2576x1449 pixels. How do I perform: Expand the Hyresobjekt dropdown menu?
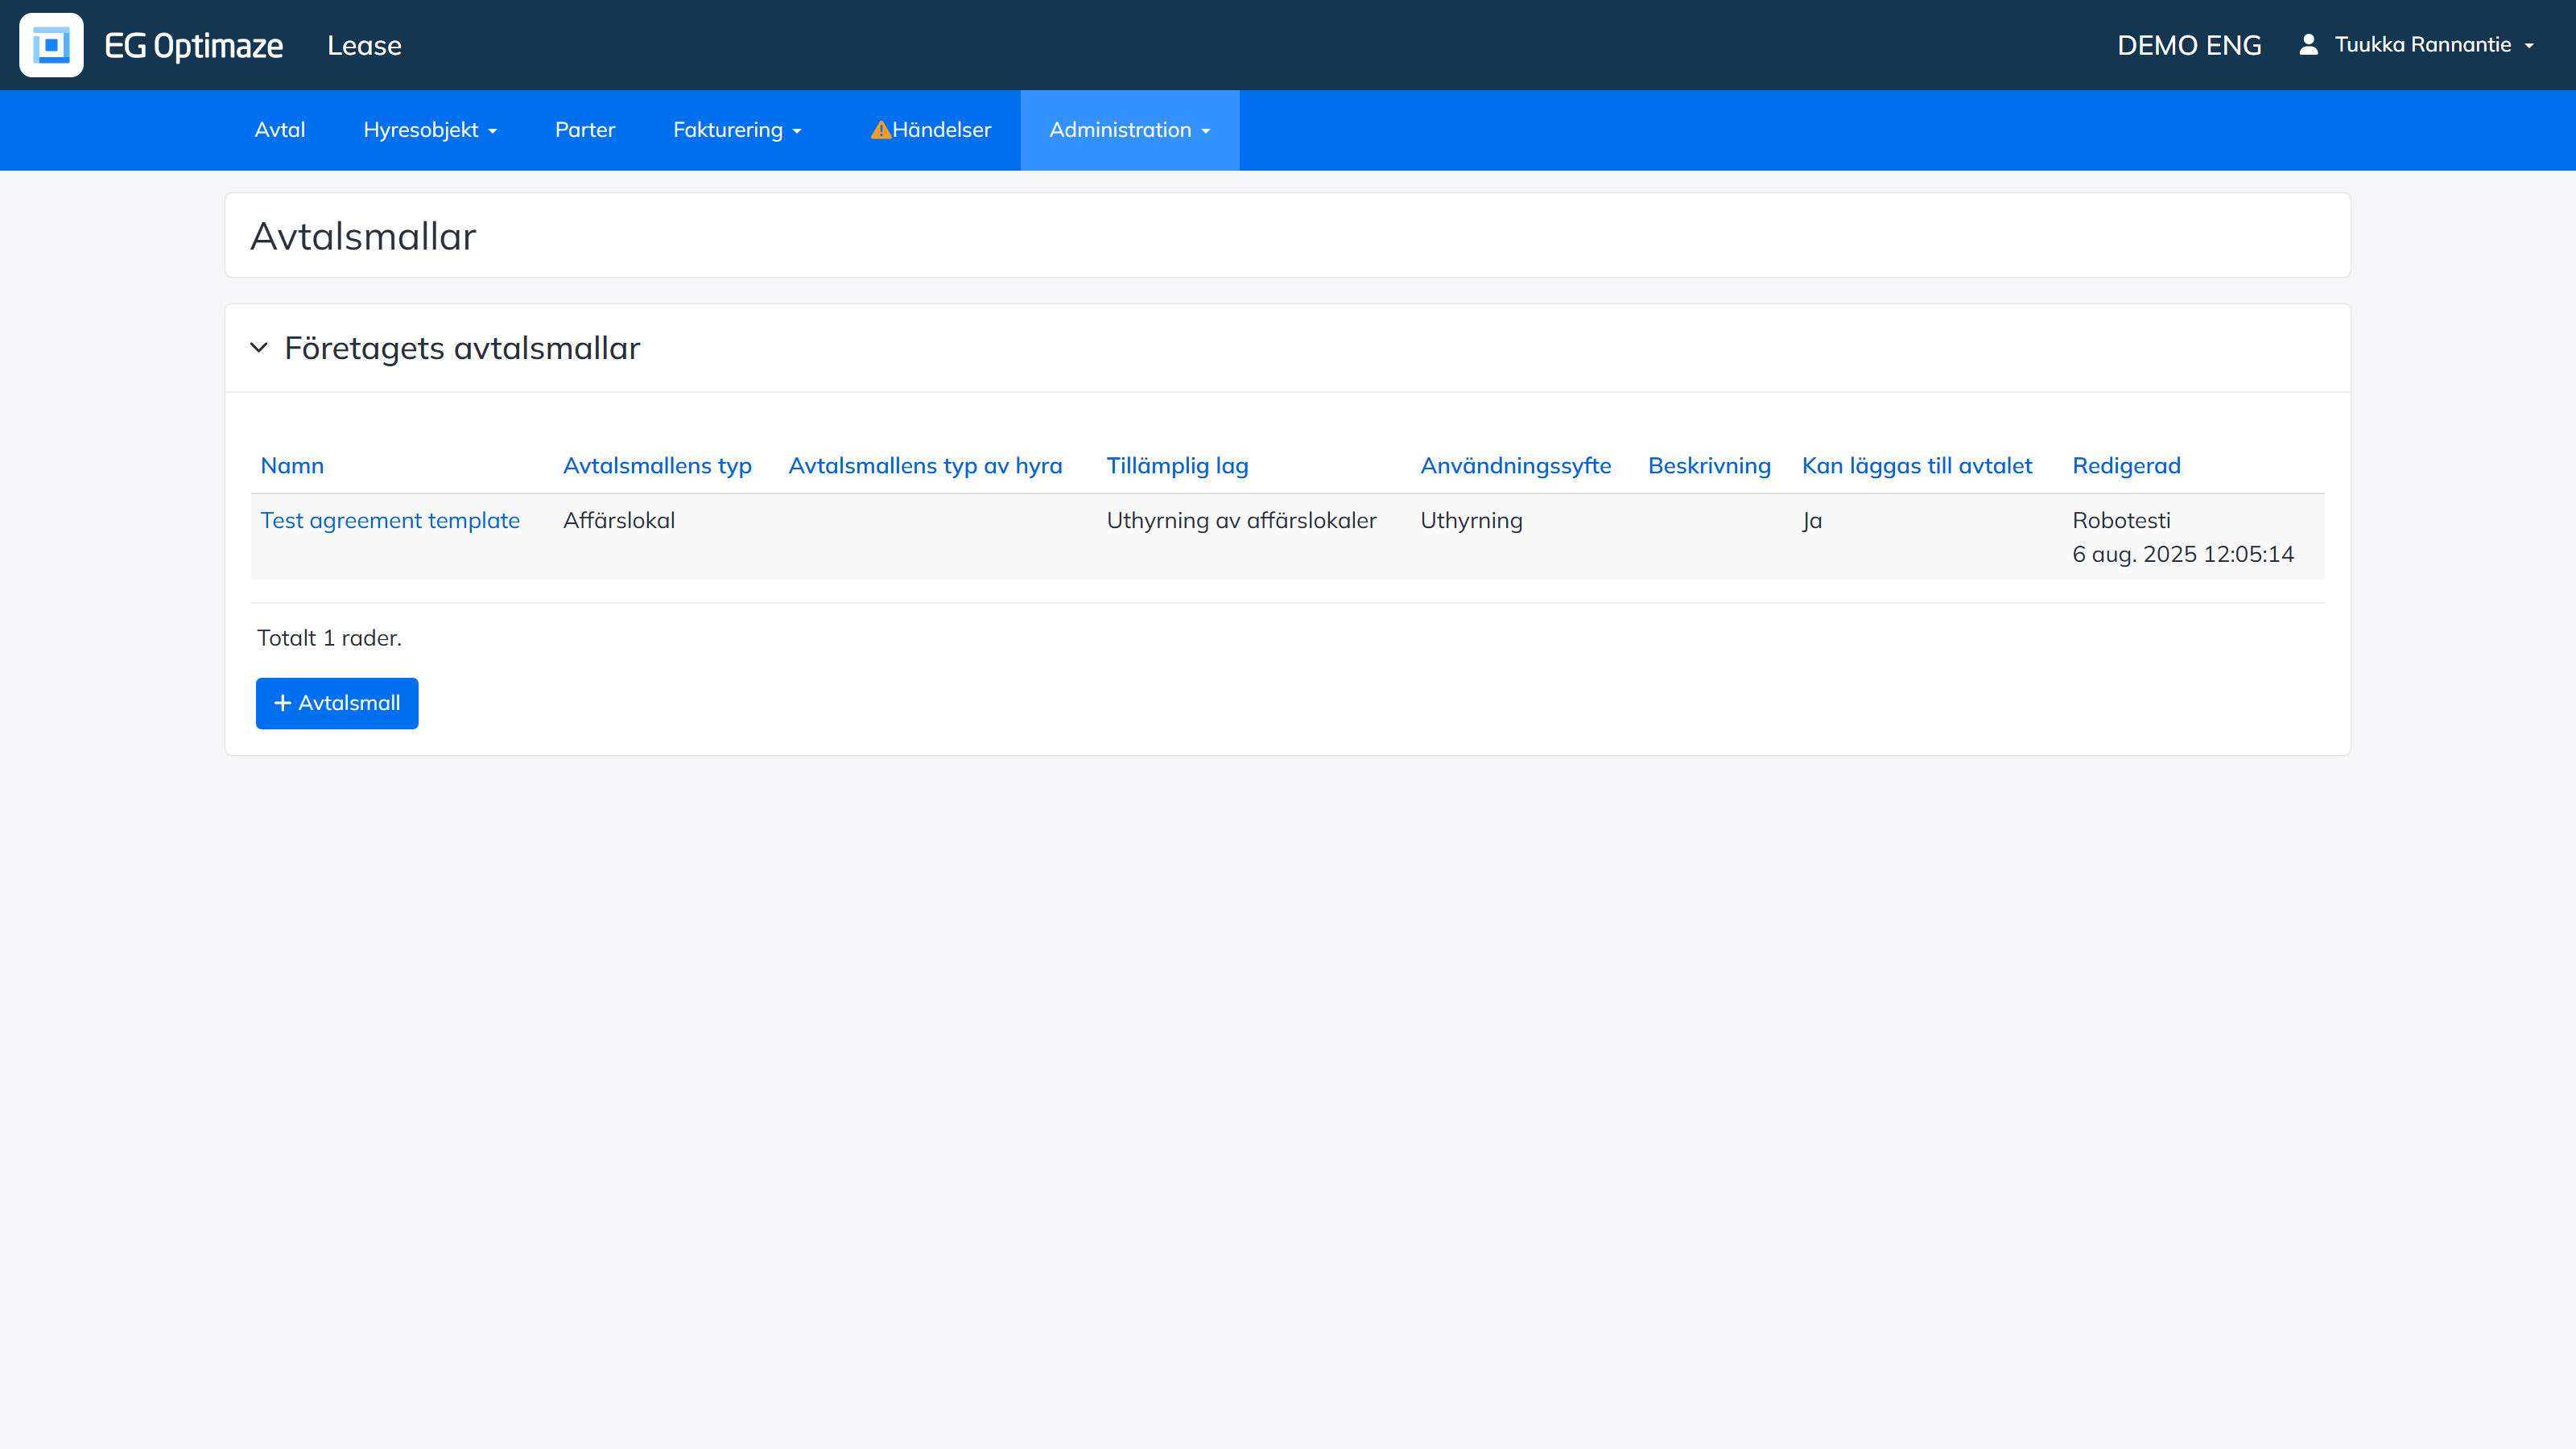[430, 130]
